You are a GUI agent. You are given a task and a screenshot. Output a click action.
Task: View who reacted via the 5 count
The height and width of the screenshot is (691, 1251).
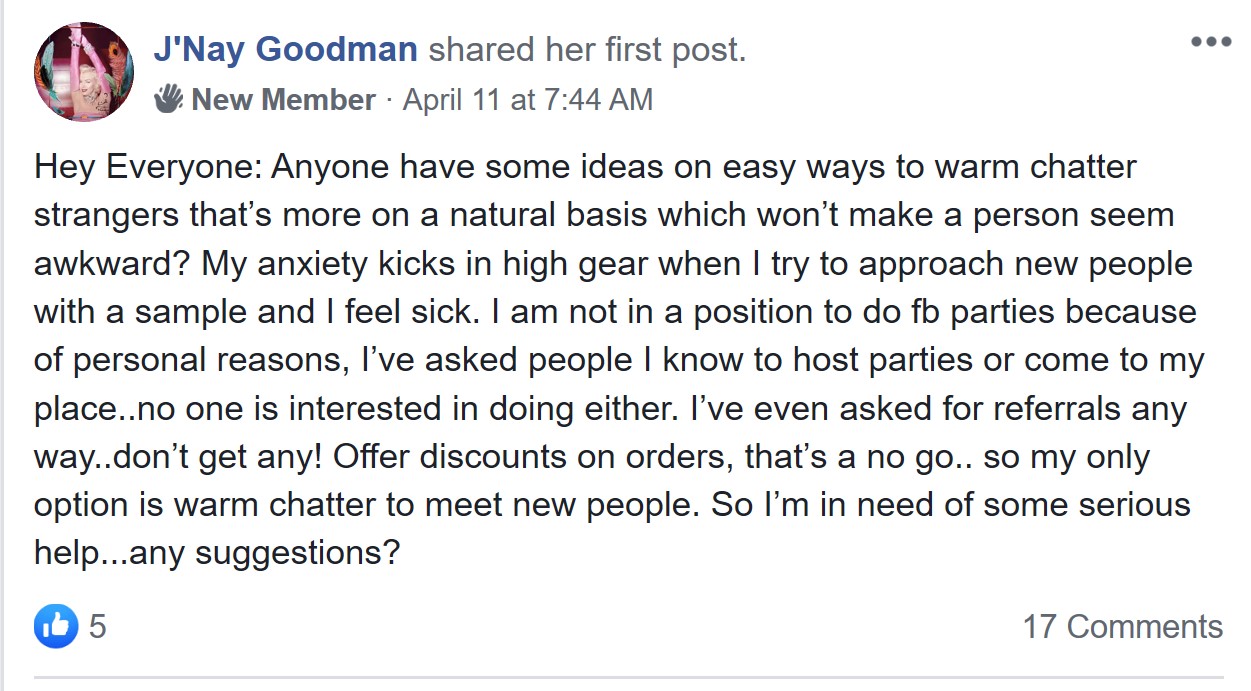point(97,627)
